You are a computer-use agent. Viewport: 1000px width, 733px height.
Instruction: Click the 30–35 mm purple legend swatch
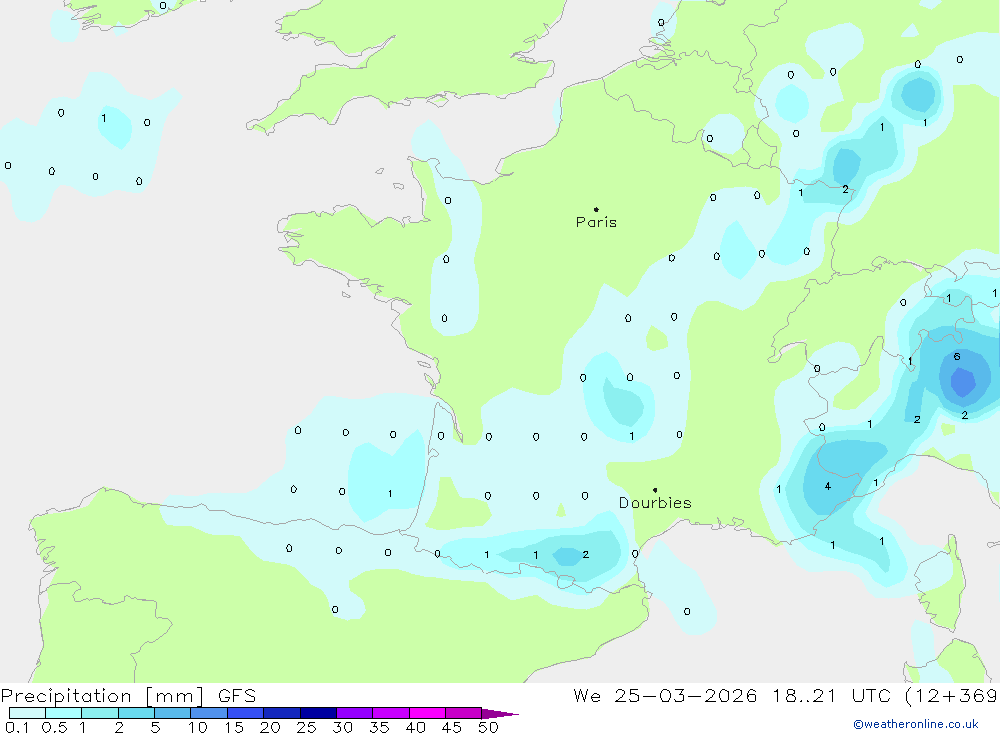355,713
